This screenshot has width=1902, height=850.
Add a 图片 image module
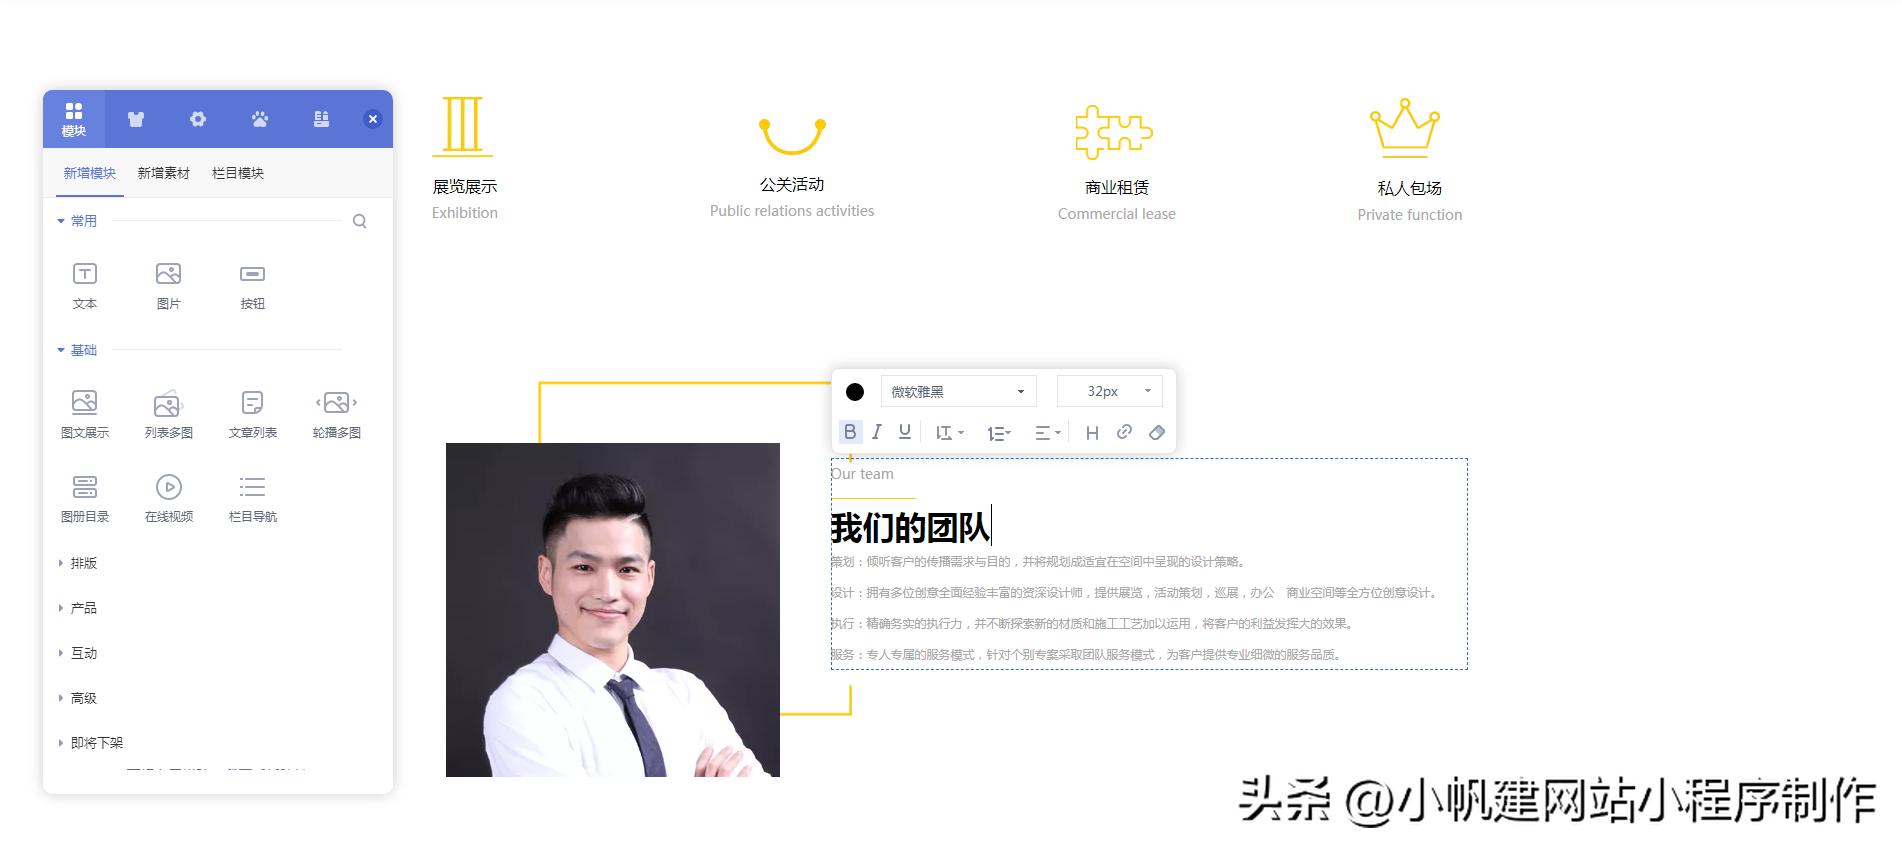169,285
